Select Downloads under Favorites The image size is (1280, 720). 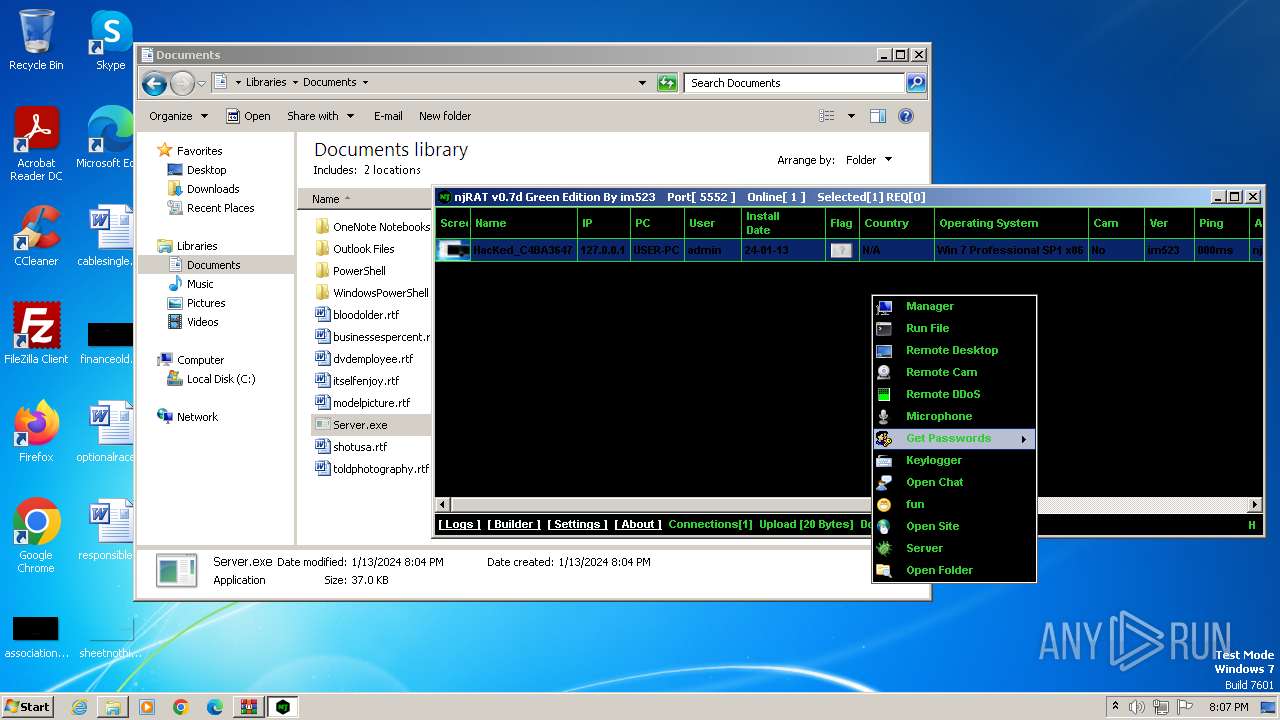[213, 189]
